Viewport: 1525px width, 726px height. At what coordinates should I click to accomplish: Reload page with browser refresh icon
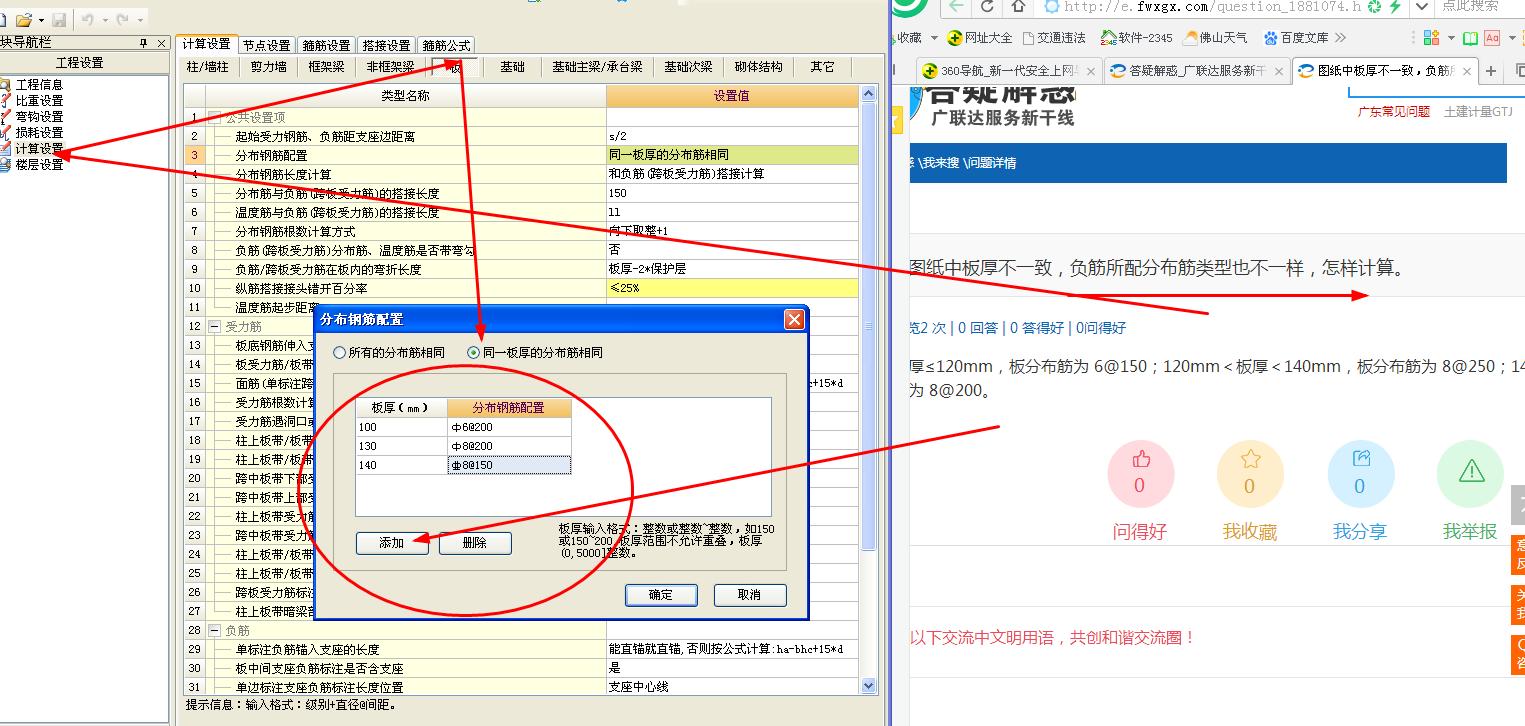tap(988, 7)
